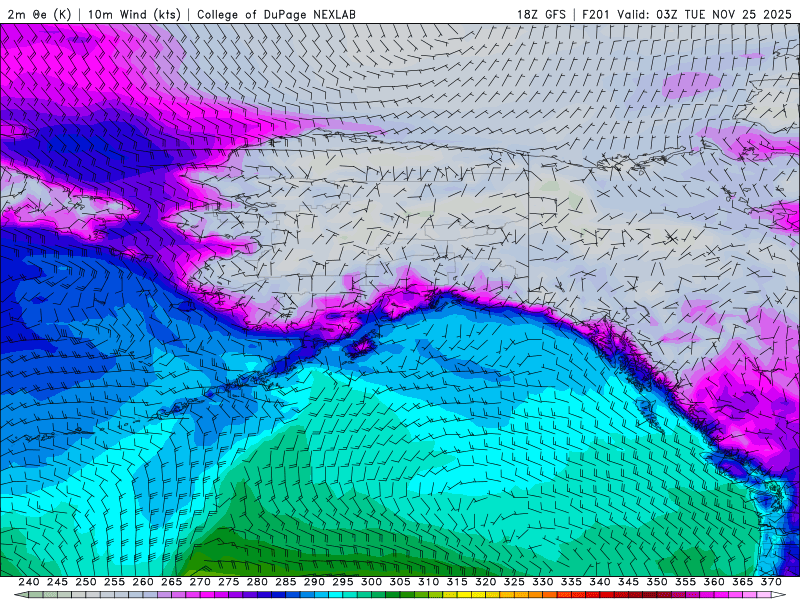Click the 300 value on the color scale
The height and width of the screenshot is (600, 800).
click(x=371, y=582)
